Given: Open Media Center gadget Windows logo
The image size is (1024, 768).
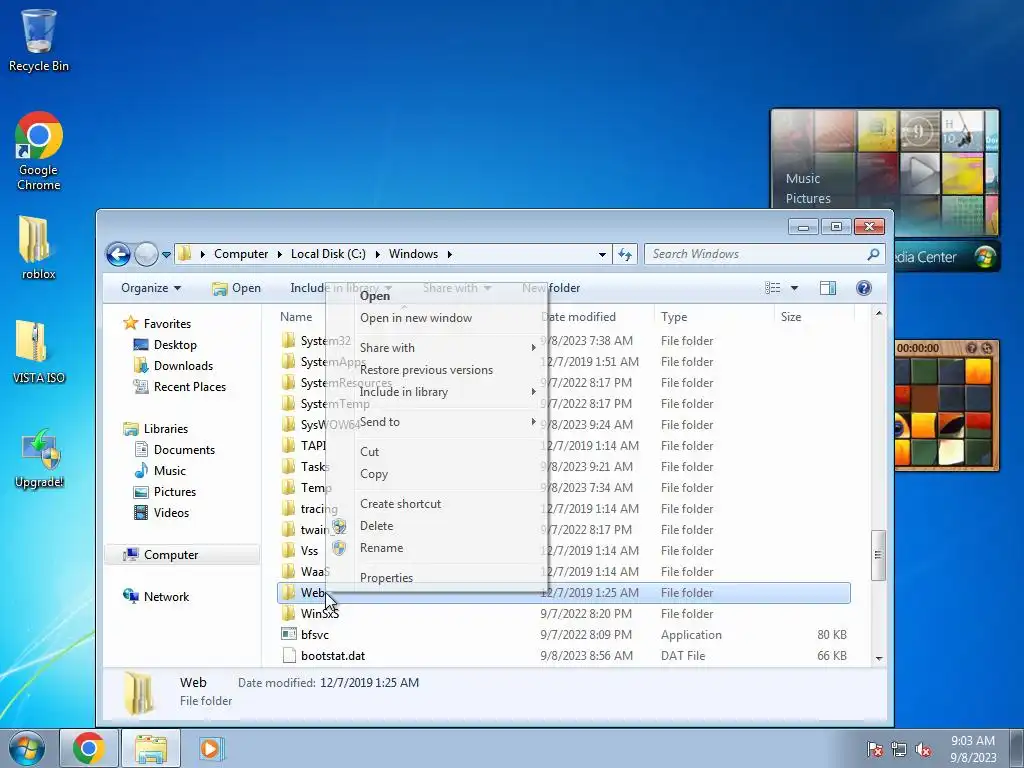Looking at the screenshot, I should pos(984,257).
